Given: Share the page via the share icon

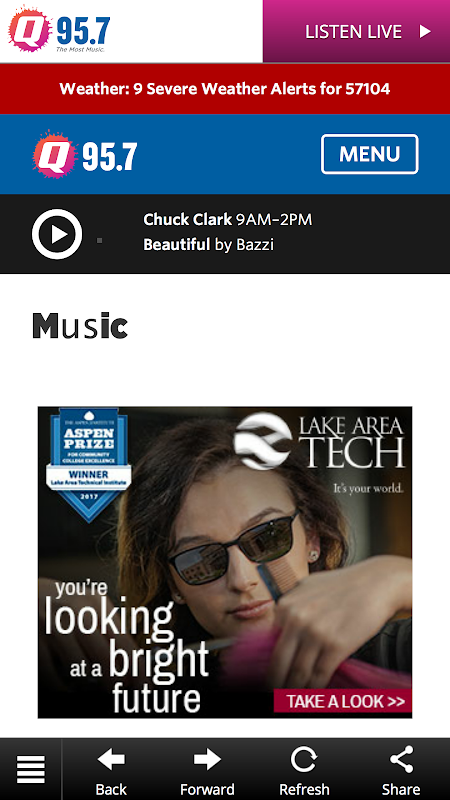Looking at the screenshot, I should coord(402,760).
